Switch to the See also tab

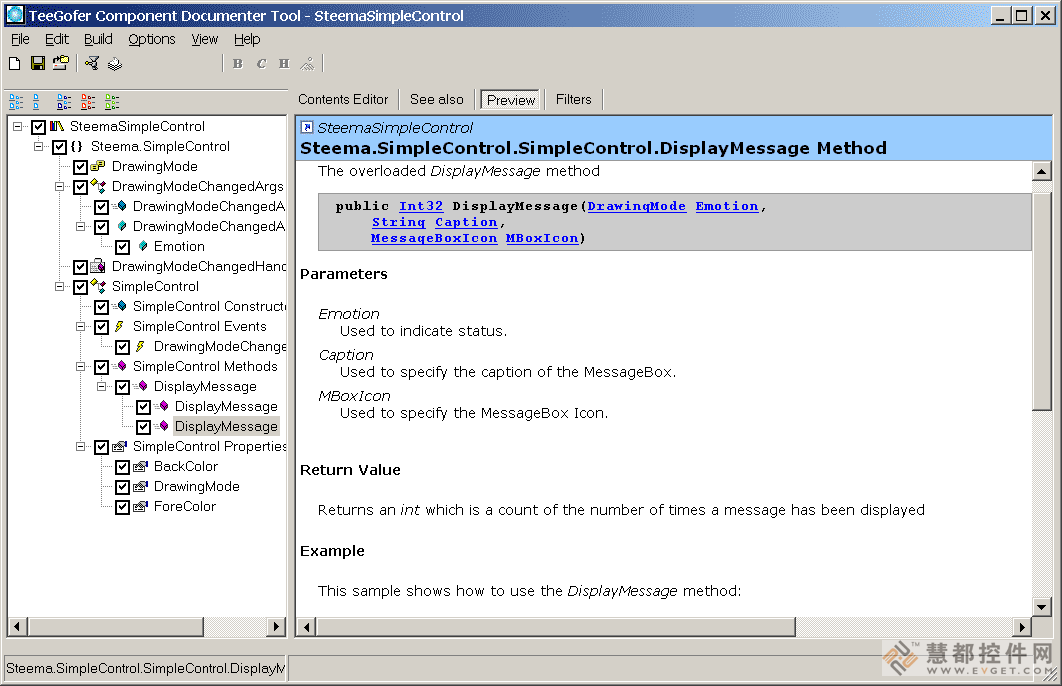pos(437,100)
